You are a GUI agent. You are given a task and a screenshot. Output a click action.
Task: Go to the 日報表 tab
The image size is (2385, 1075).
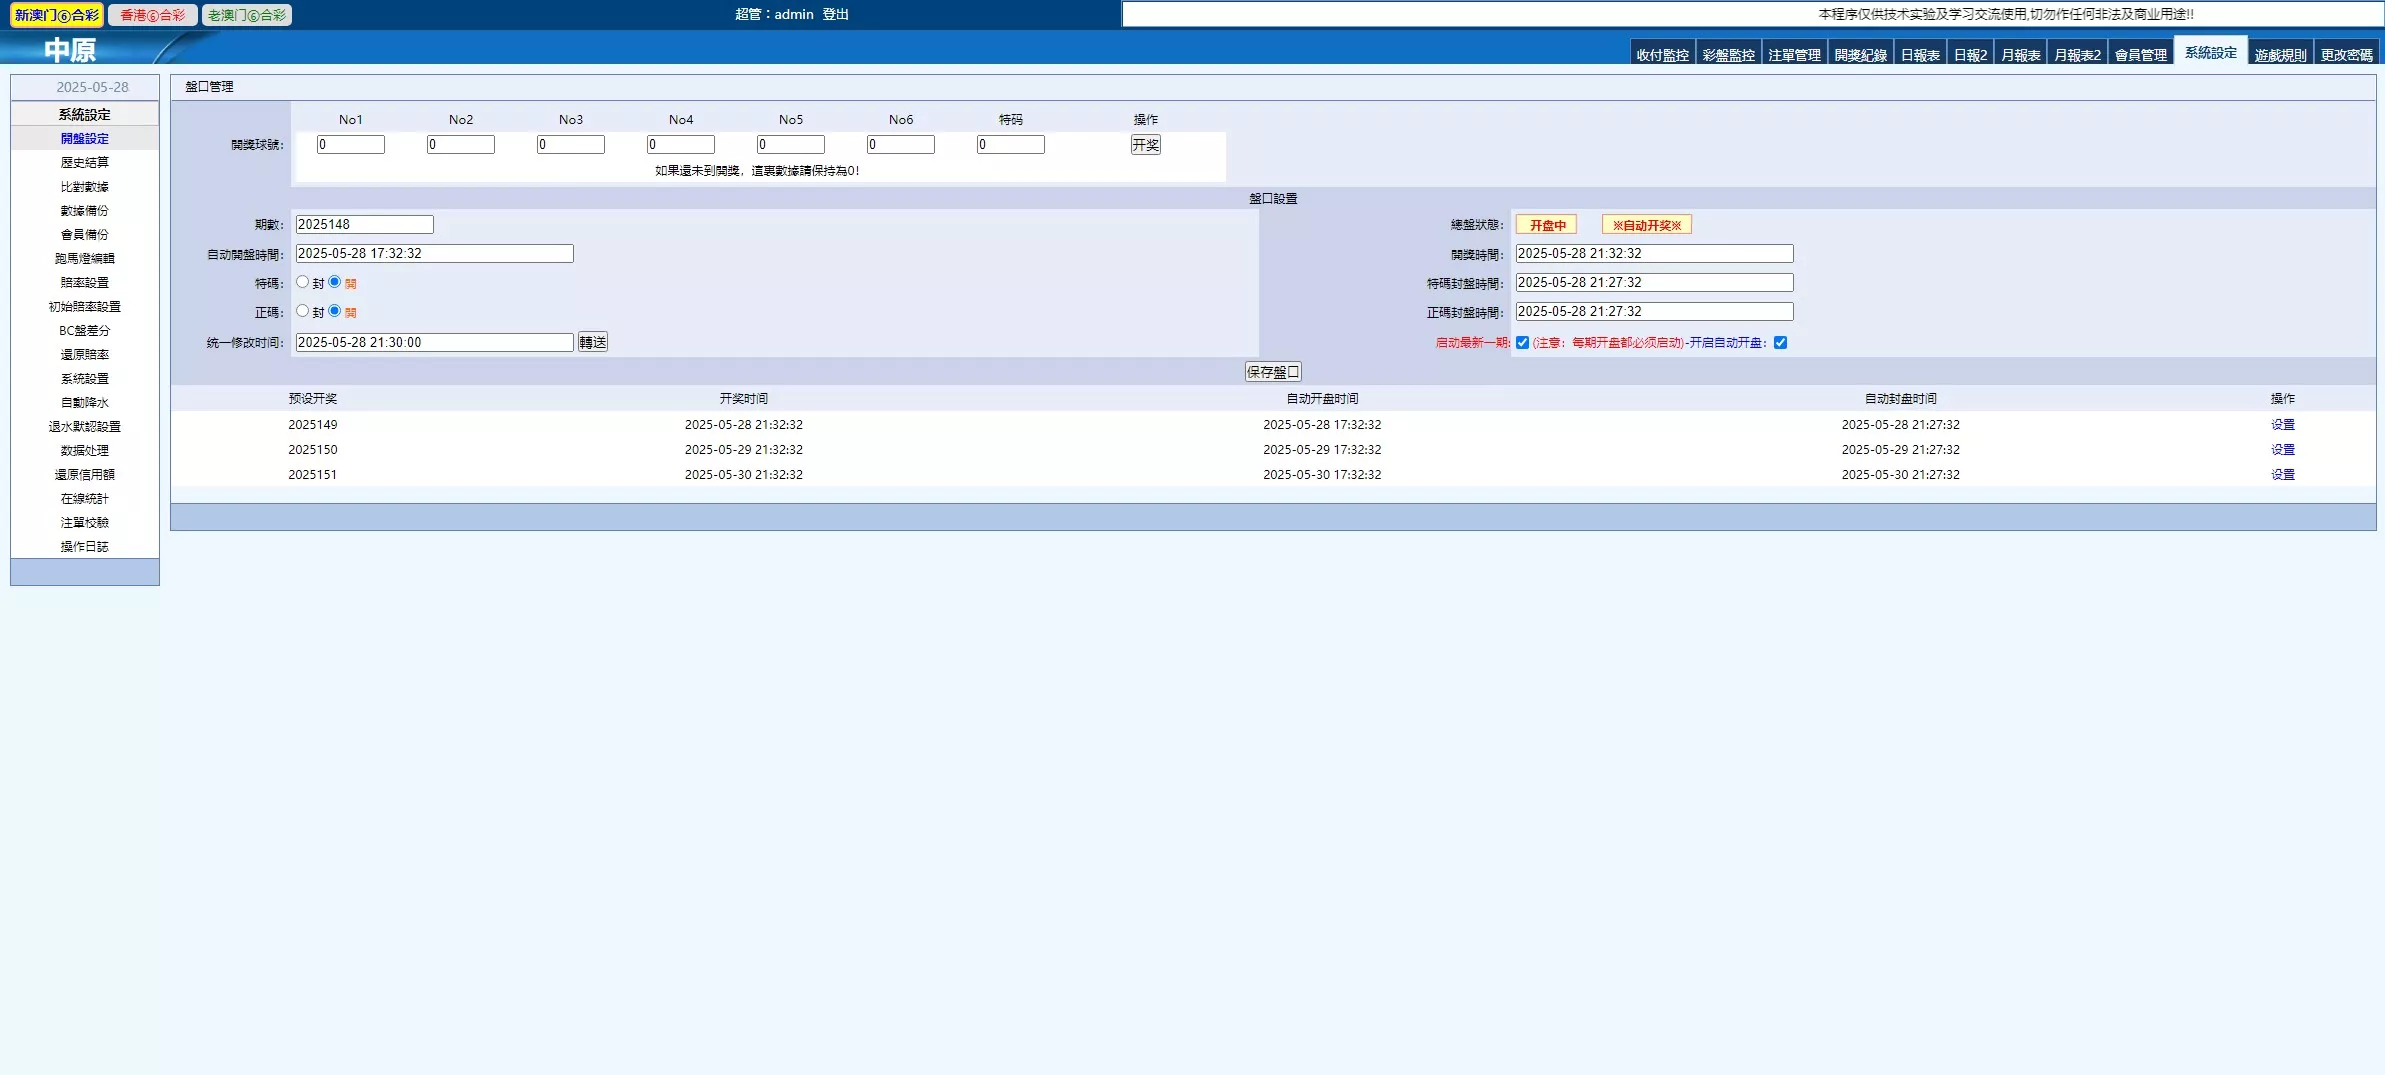1920,55
